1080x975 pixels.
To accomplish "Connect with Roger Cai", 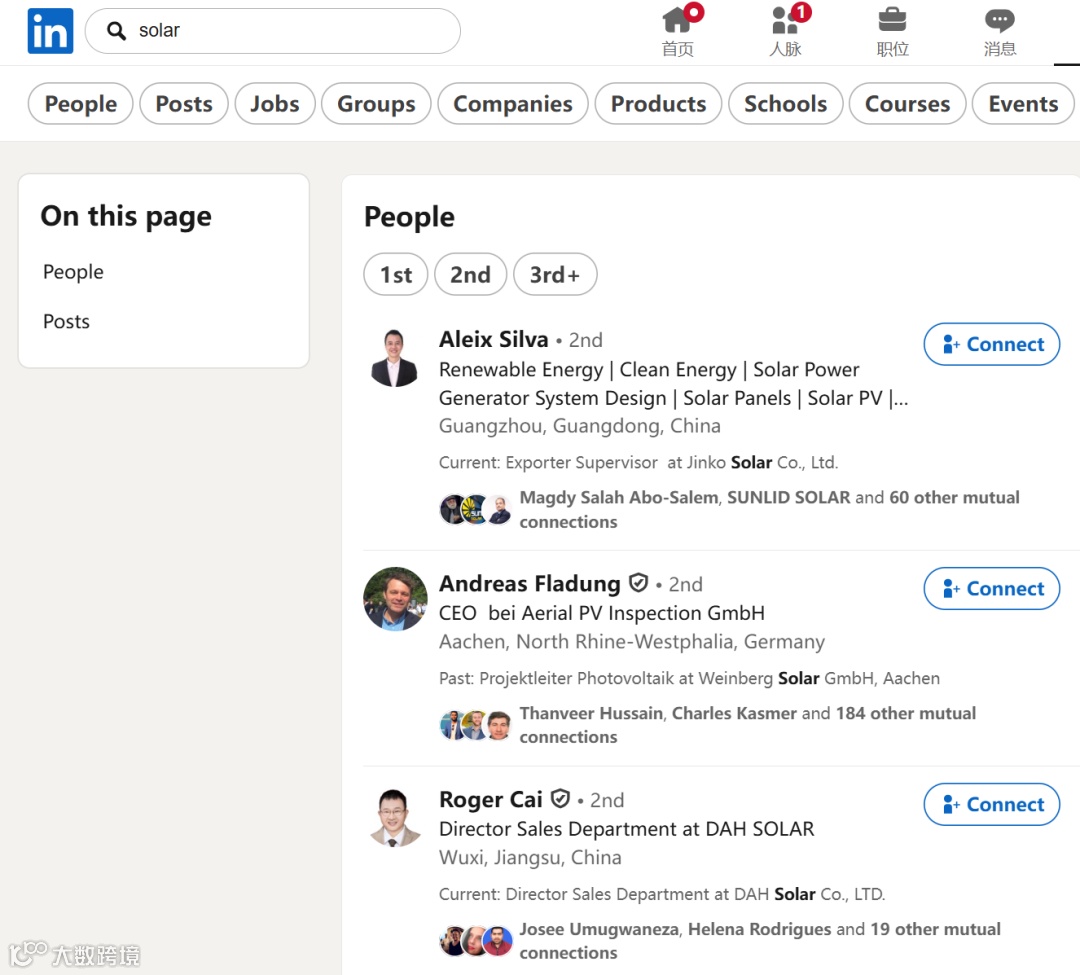I will pyautogui.click(x=992, y=804).
